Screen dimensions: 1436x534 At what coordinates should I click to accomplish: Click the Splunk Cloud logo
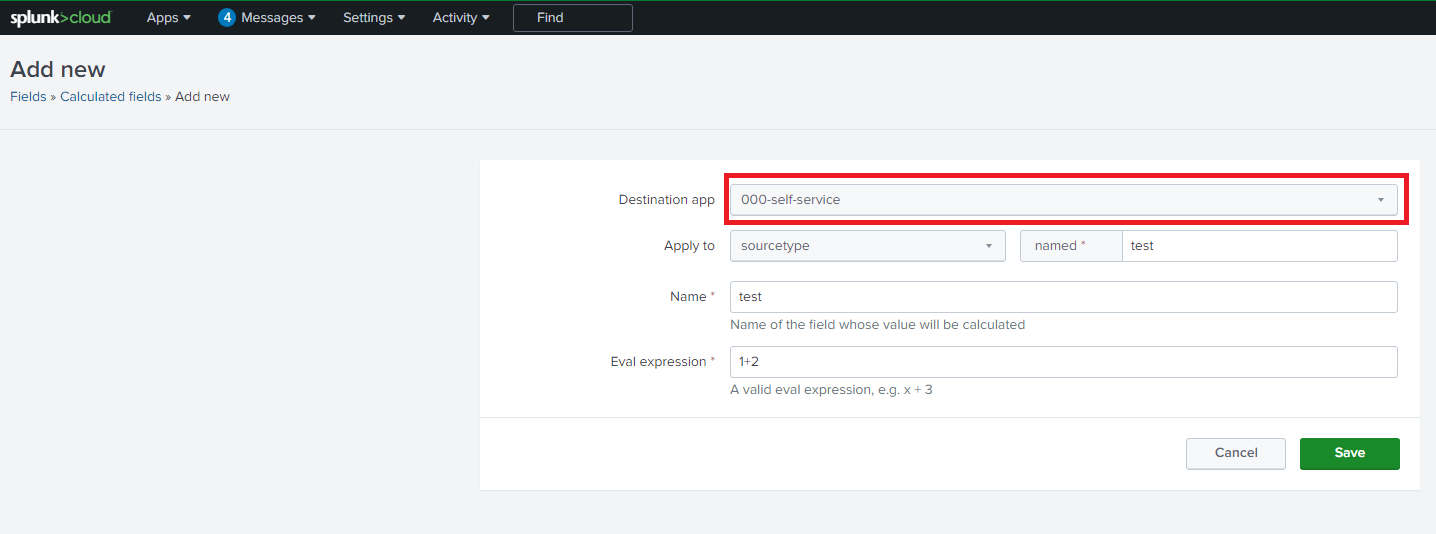(x=61, y=18)
